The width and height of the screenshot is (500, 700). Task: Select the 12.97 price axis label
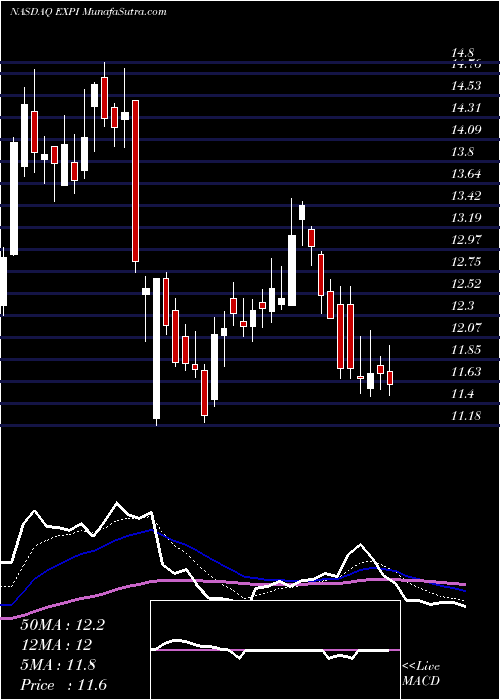pyautogui.click(x=466, y=240)
